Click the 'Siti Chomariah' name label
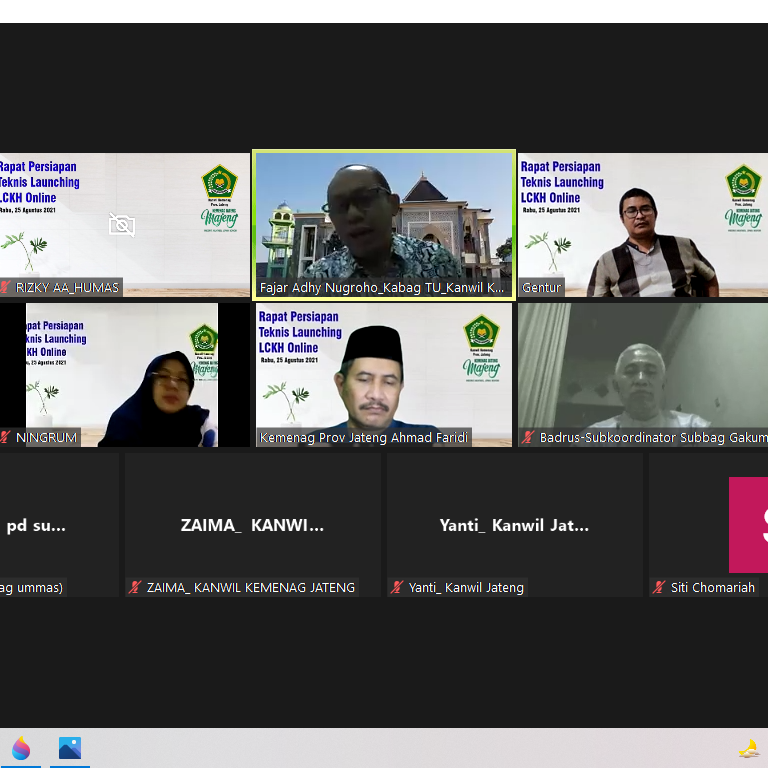768x768 pixels. pyautogui.click(x=713, y=587)
